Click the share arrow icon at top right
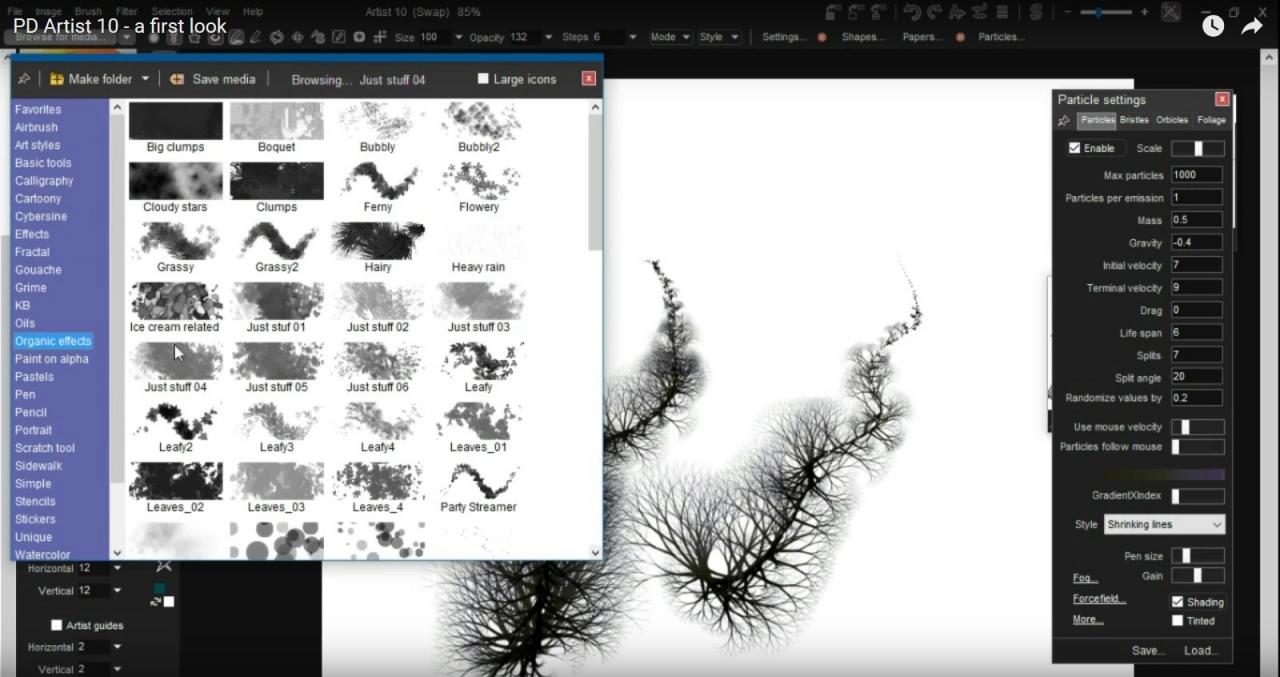The height and width of the screenshot is (677, 1280). (x=1251, y=26)
